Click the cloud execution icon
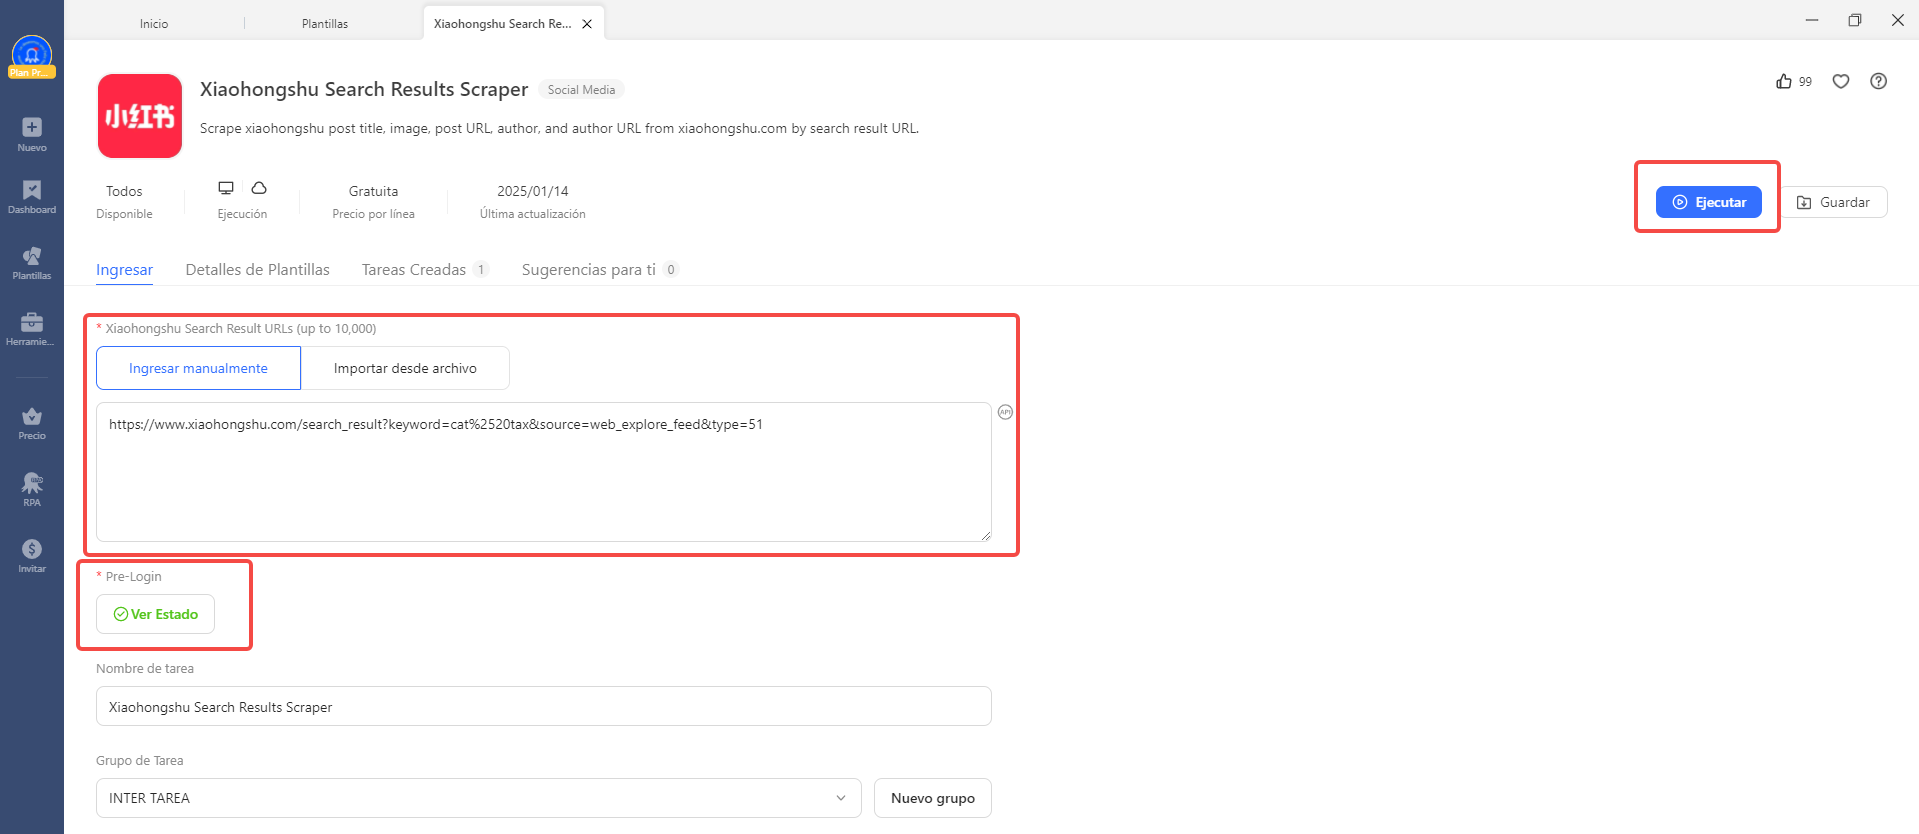This screenshot has height=834, width=1919. [x=259, y=188]
